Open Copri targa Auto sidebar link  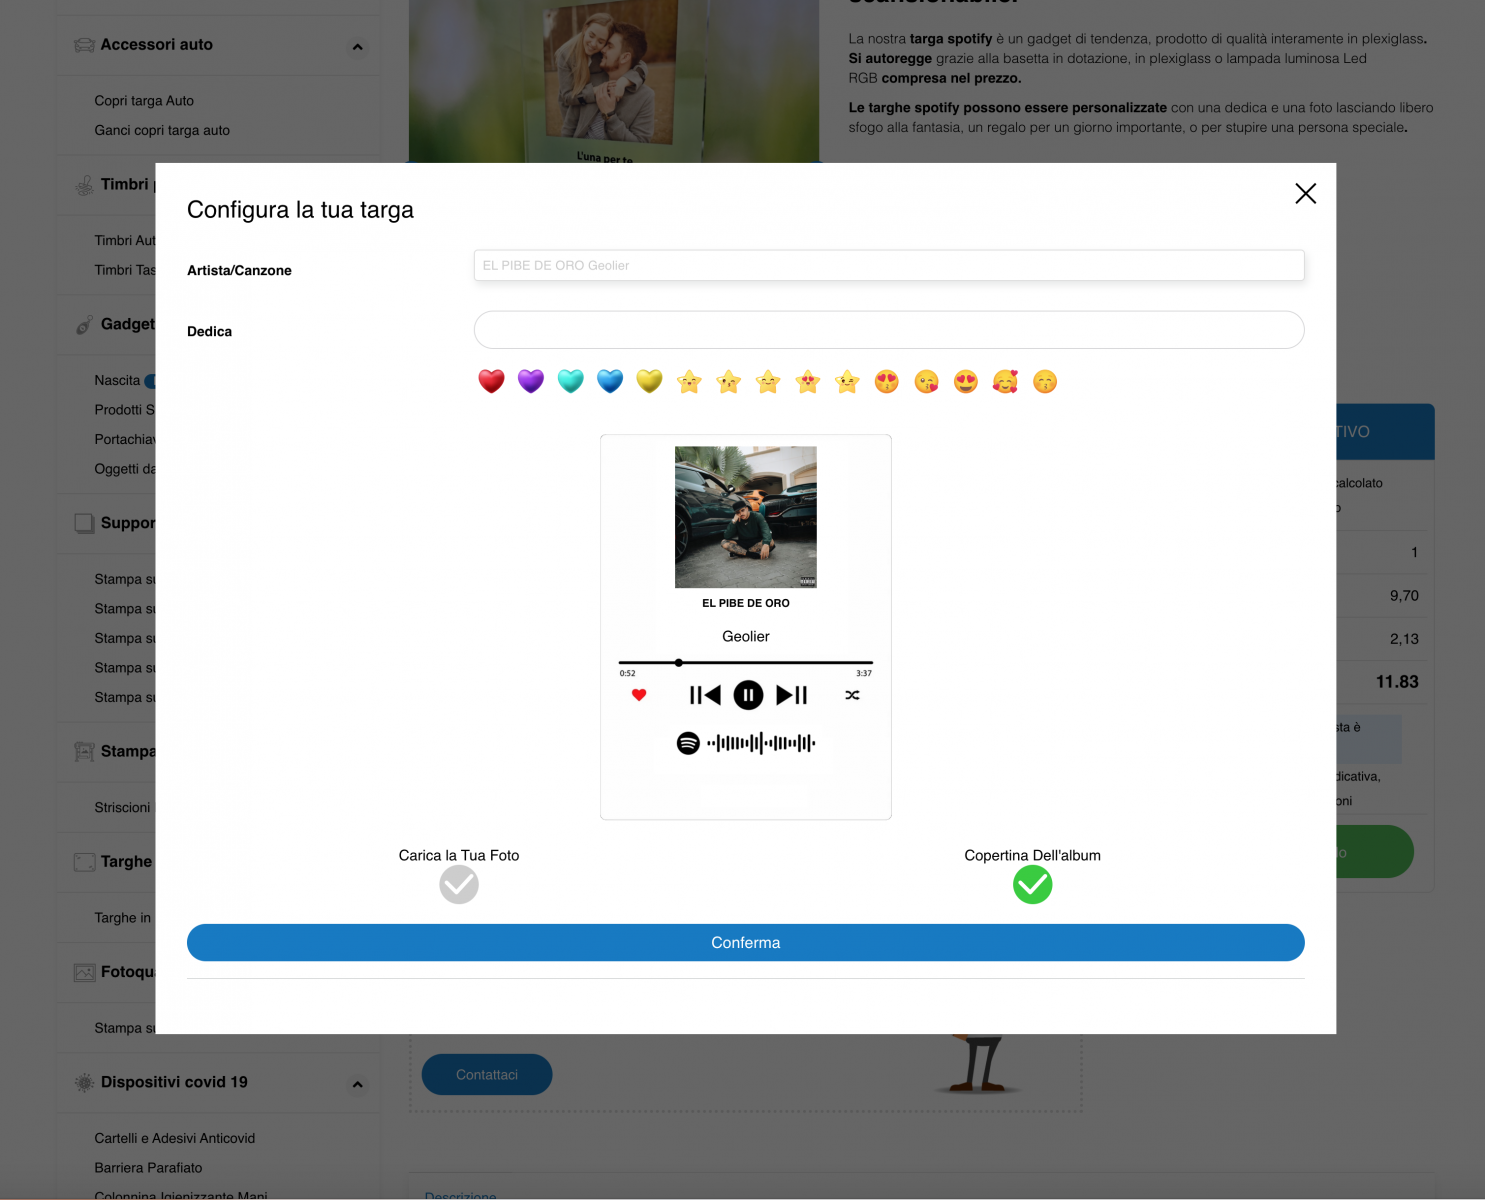[144, 101]
